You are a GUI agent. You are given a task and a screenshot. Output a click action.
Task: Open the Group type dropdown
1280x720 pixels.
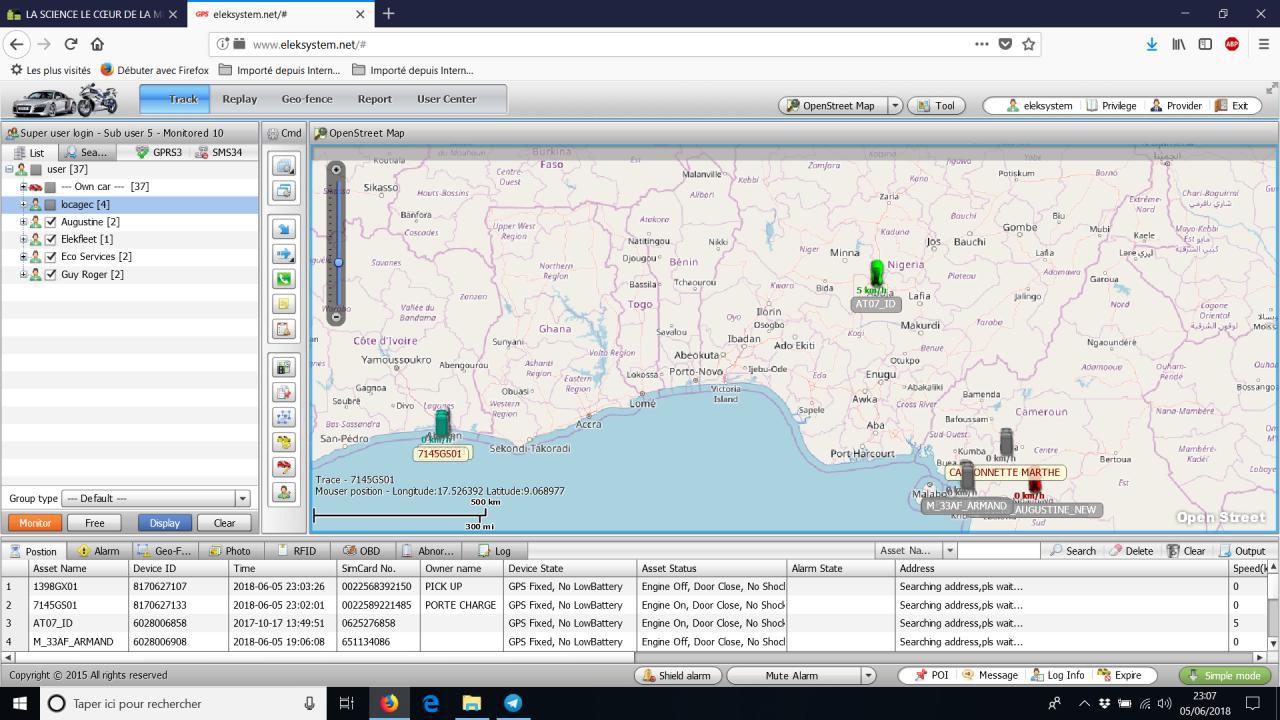tap(241, 498)
